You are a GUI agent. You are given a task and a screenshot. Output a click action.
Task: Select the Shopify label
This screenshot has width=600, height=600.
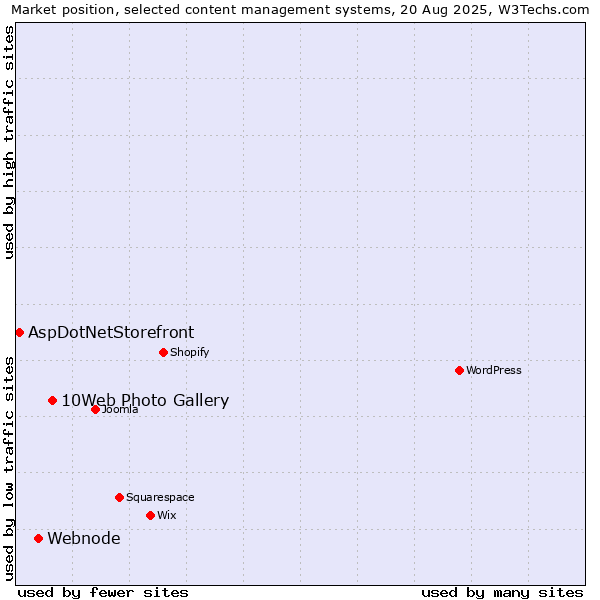tap(189, 352)
